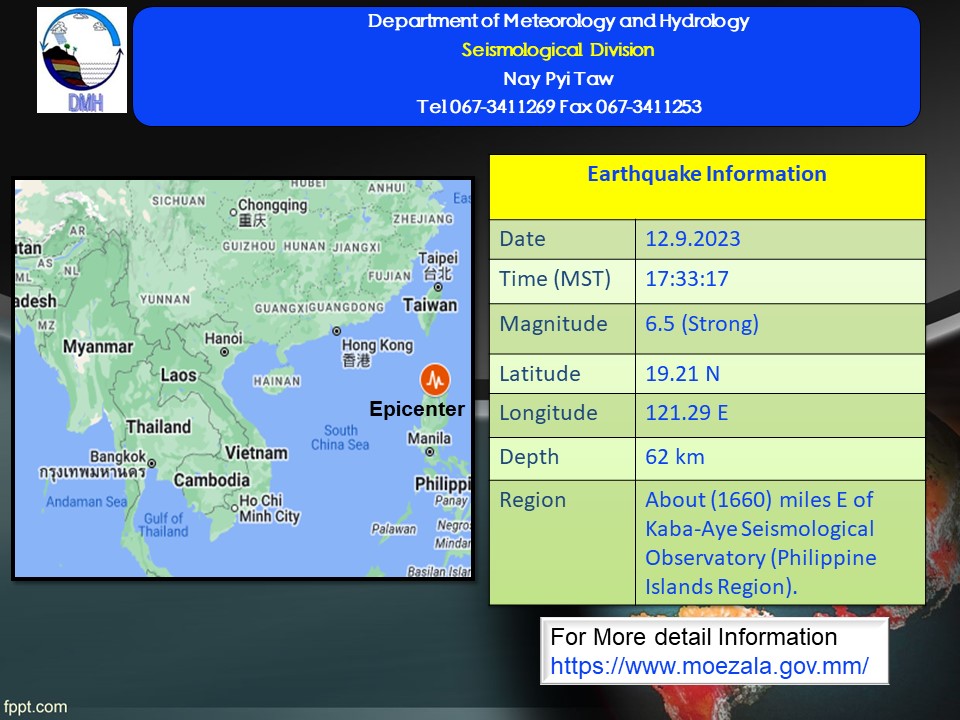
Task: Click the "Laos" label on the map
Action: (x=179, y=375)
